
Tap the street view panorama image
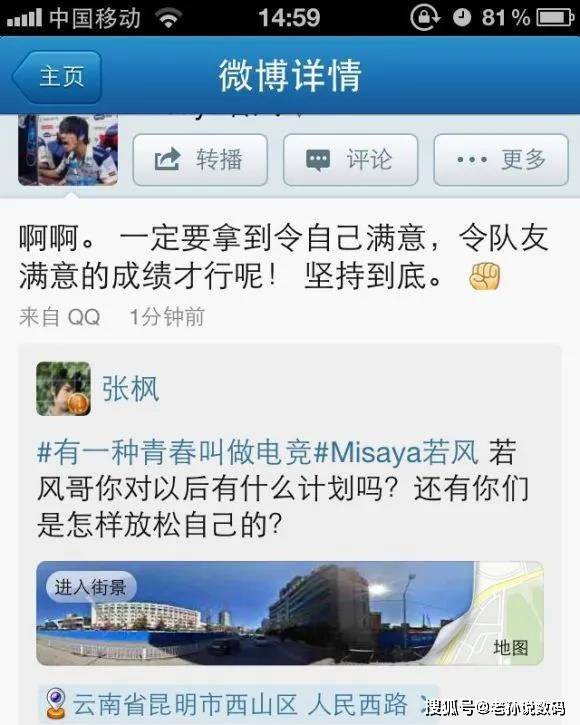pos(254,613)
